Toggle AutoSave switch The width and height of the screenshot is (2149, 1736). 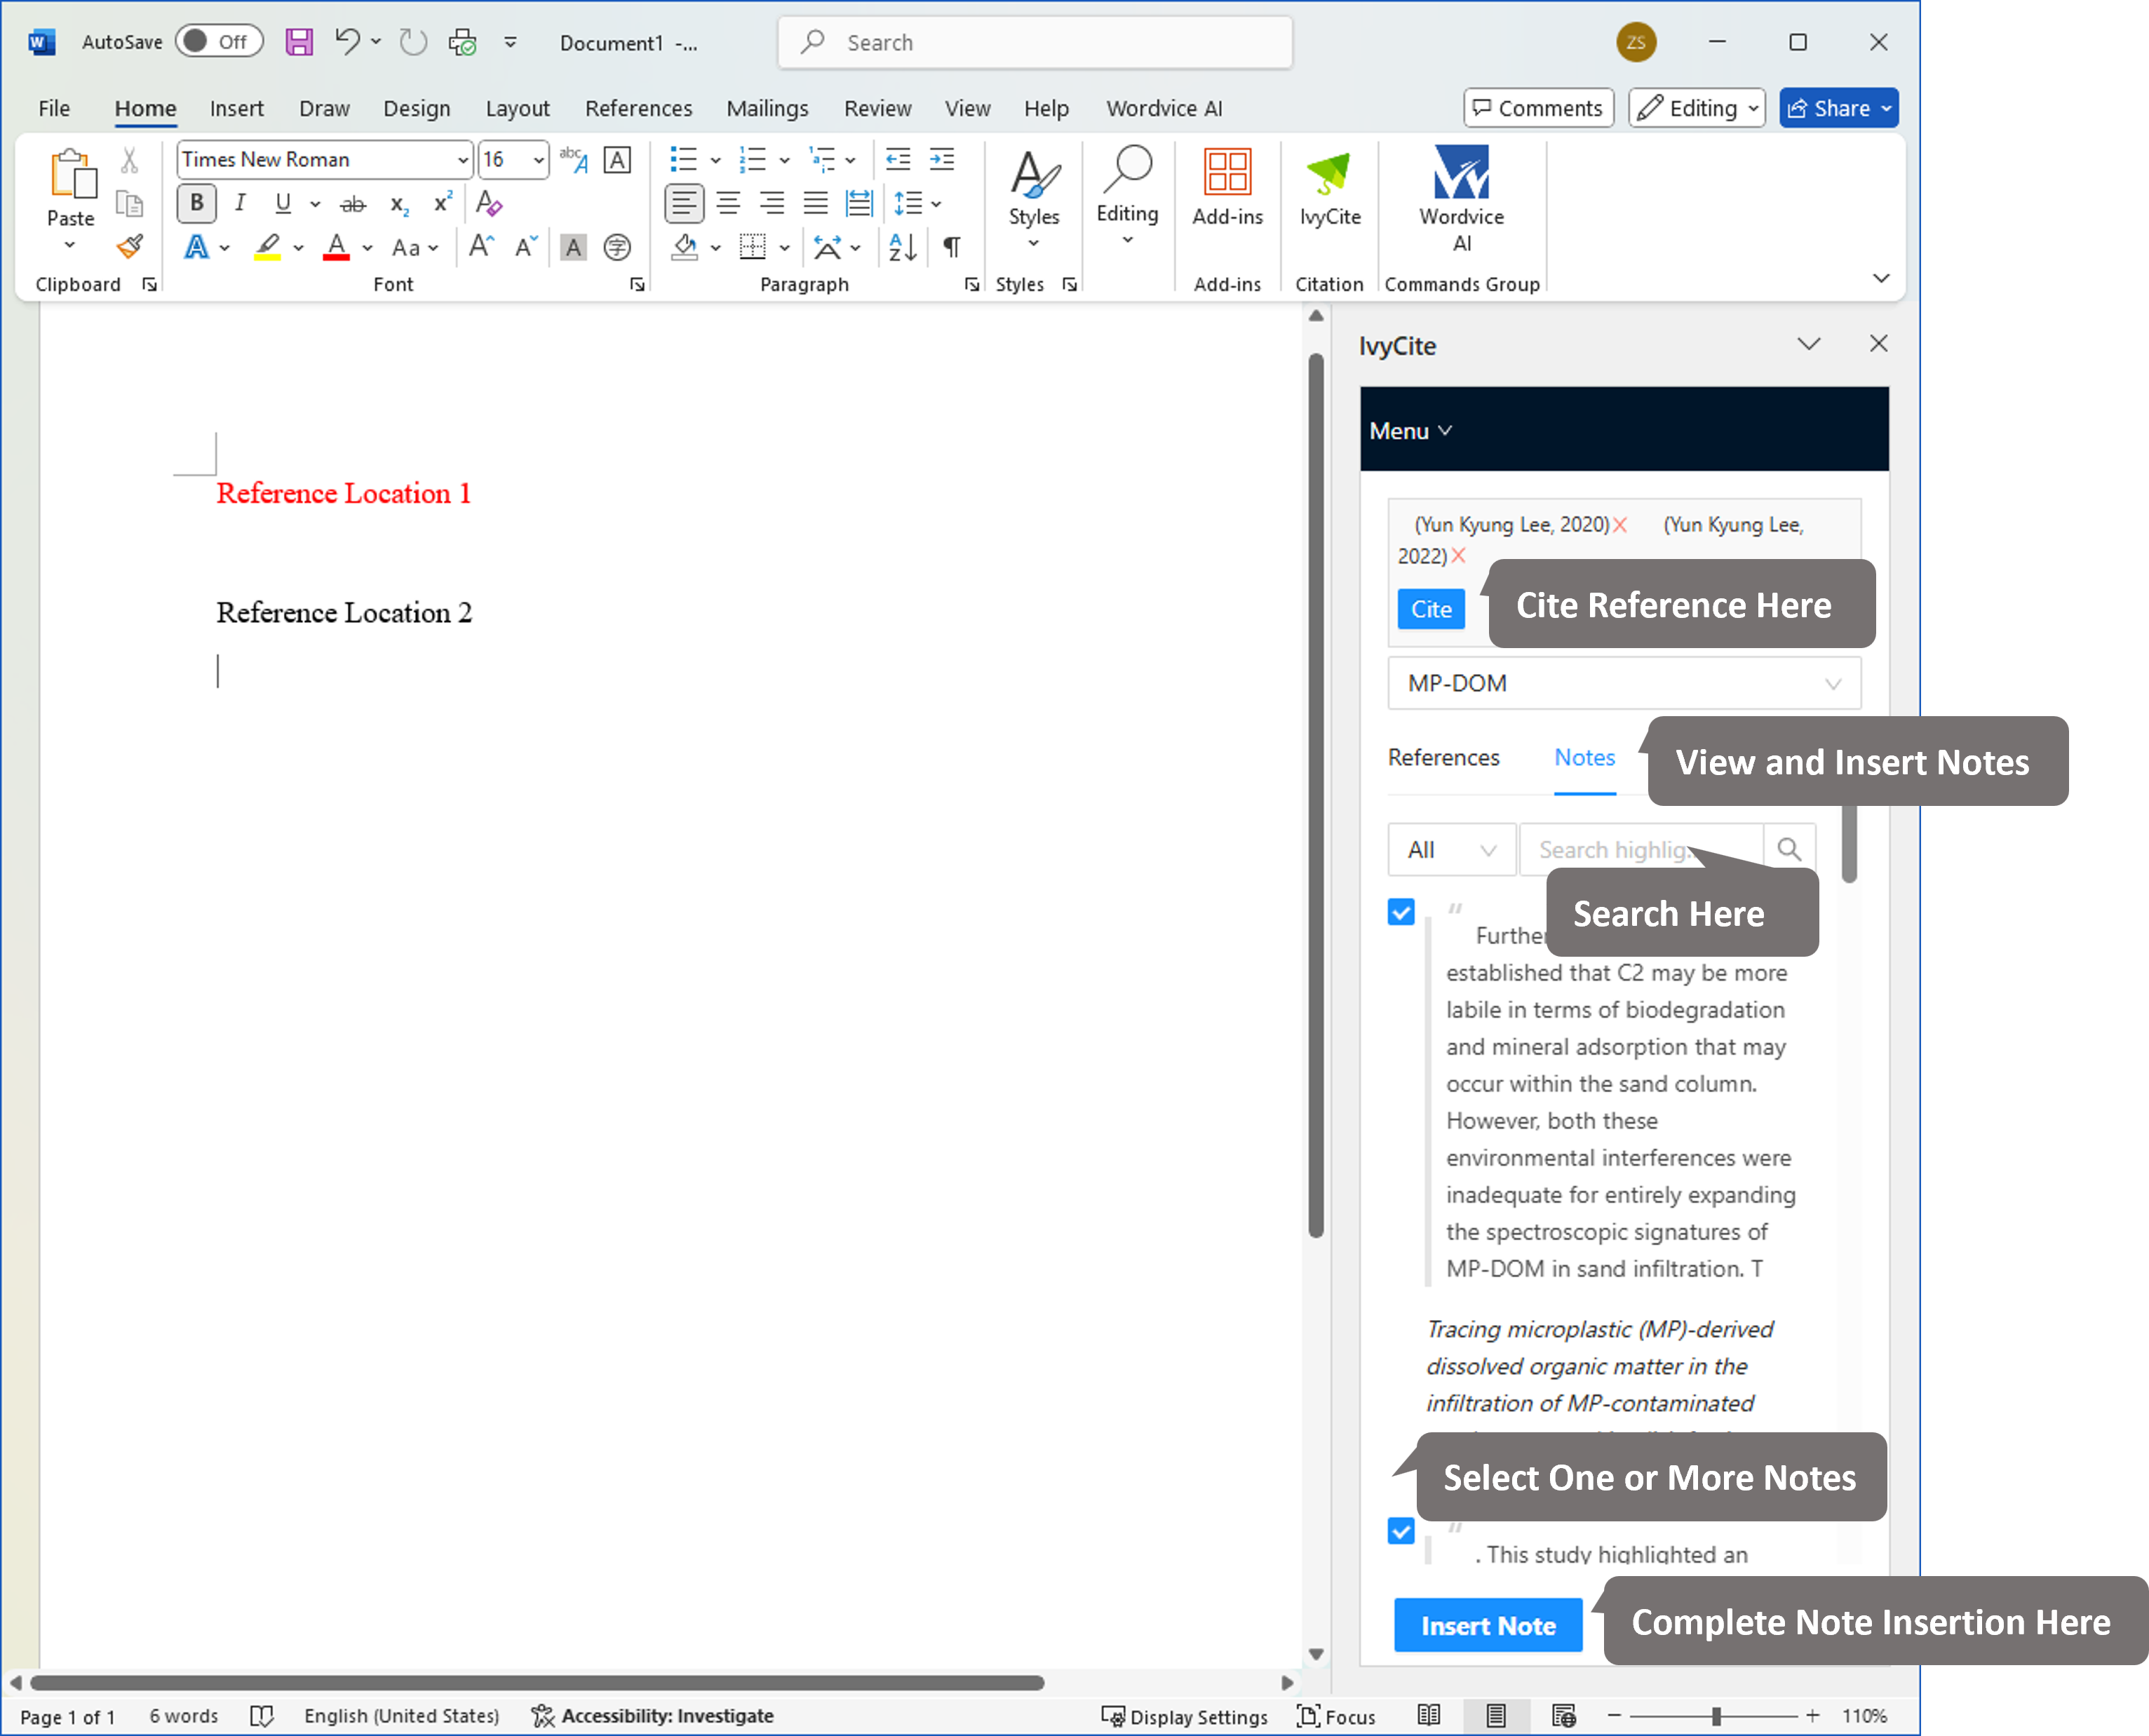pyautogui.click(x=218, y=41)
